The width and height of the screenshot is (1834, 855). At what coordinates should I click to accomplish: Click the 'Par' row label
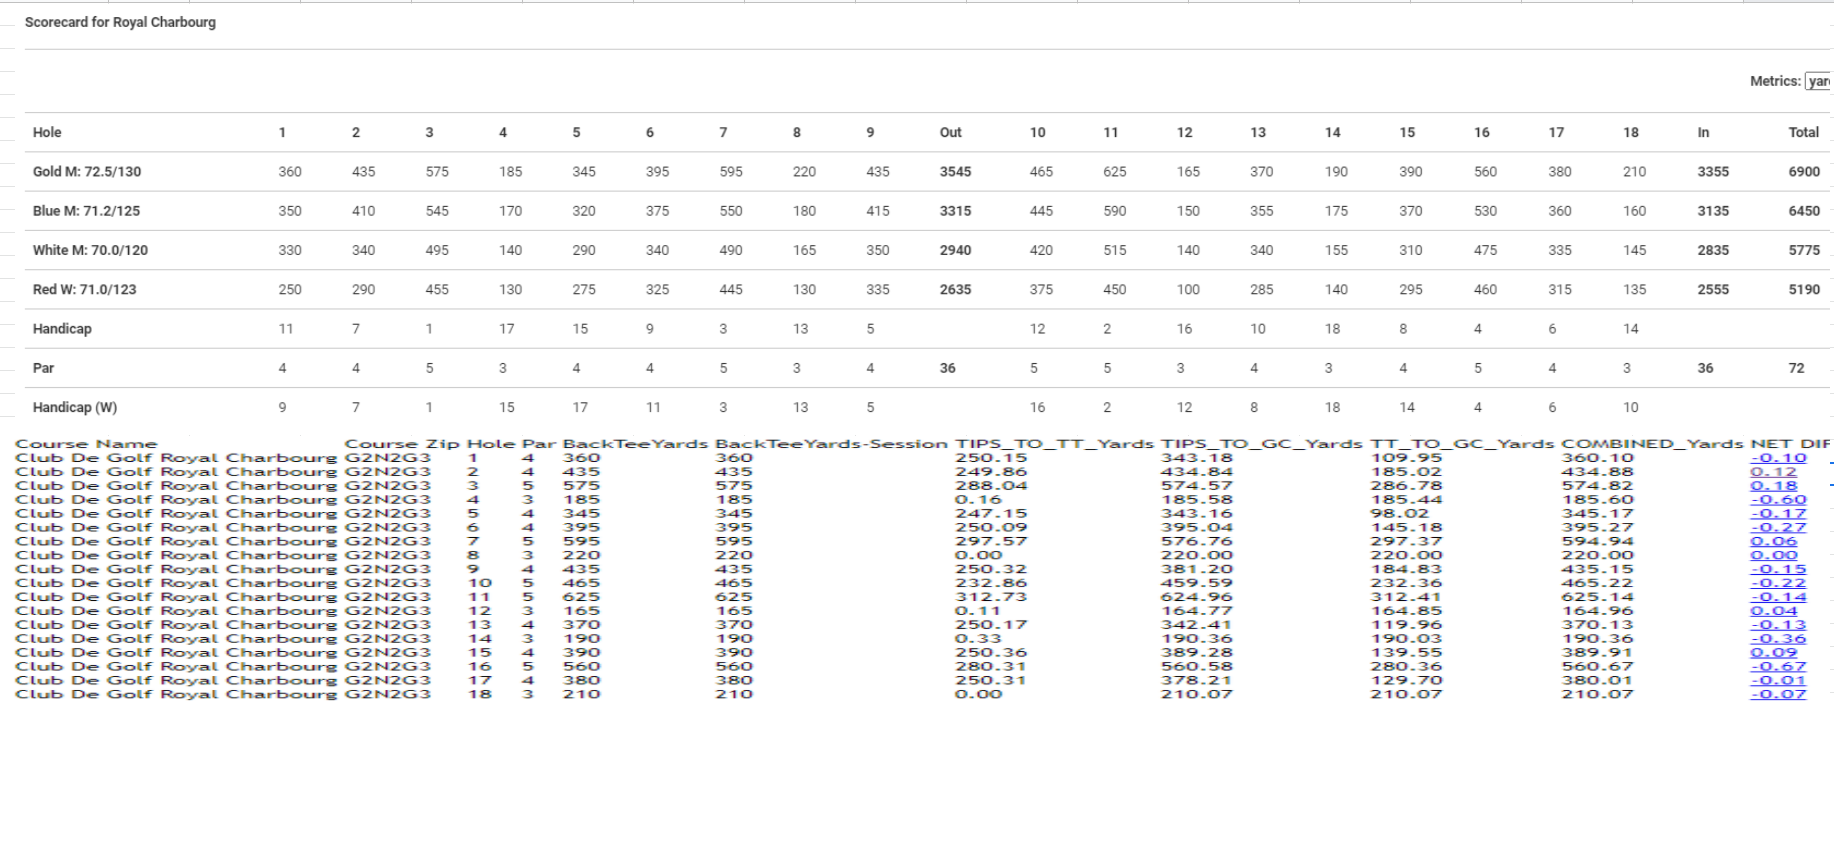[x=43, y=368]
